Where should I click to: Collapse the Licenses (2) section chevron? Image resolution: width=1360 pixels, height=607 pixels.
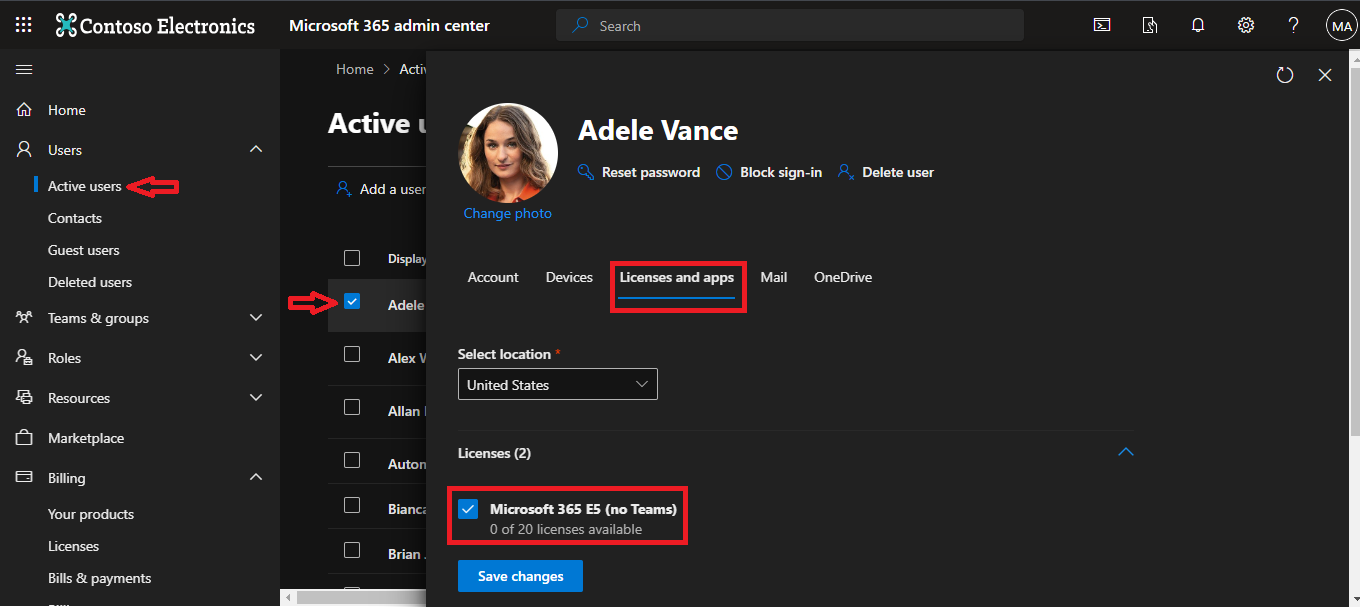[1126, 452]
